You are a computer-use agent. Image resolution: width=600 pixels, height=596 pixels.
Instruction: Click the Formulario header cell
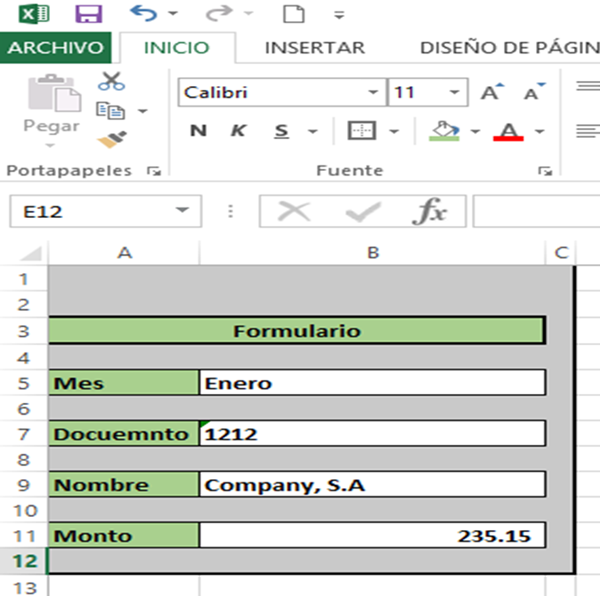[x=296, y=330]
